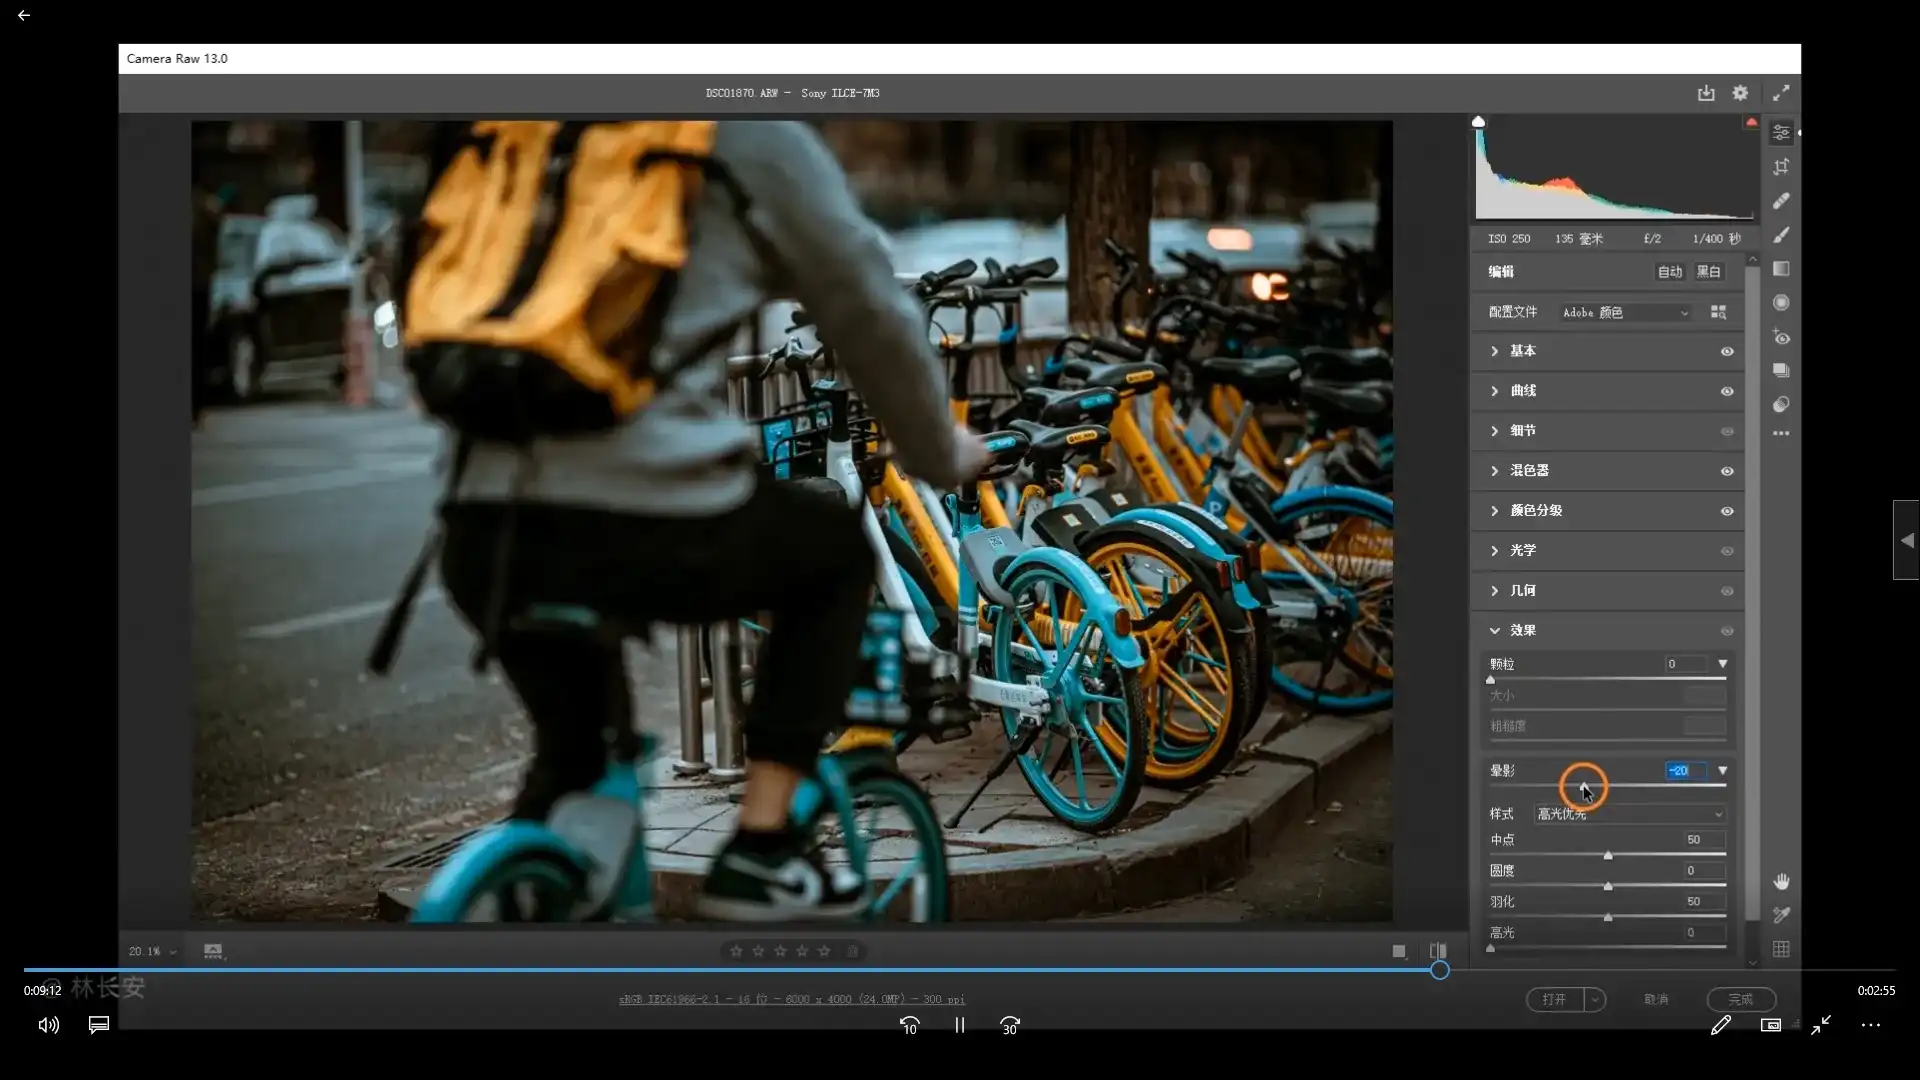The image size is (1920, 1080).
Task: Select the Hand tool
Action: (1781, 881)
